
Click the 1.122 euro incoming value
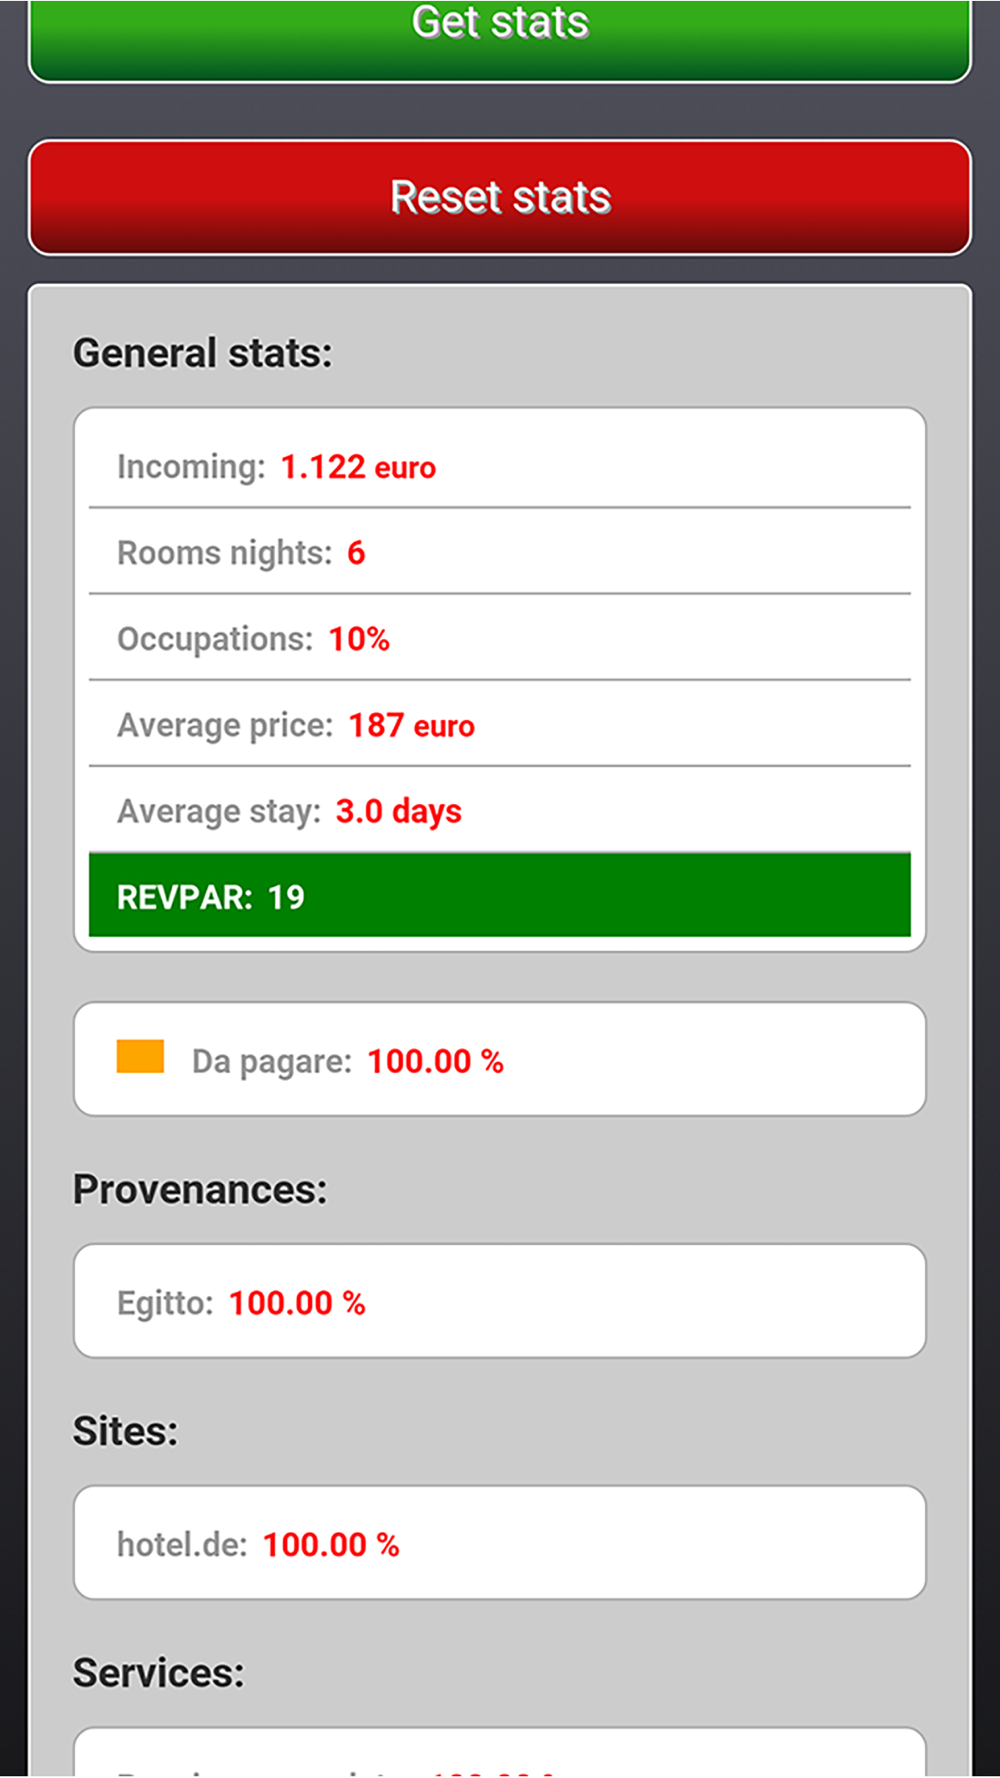pos(358,467)
